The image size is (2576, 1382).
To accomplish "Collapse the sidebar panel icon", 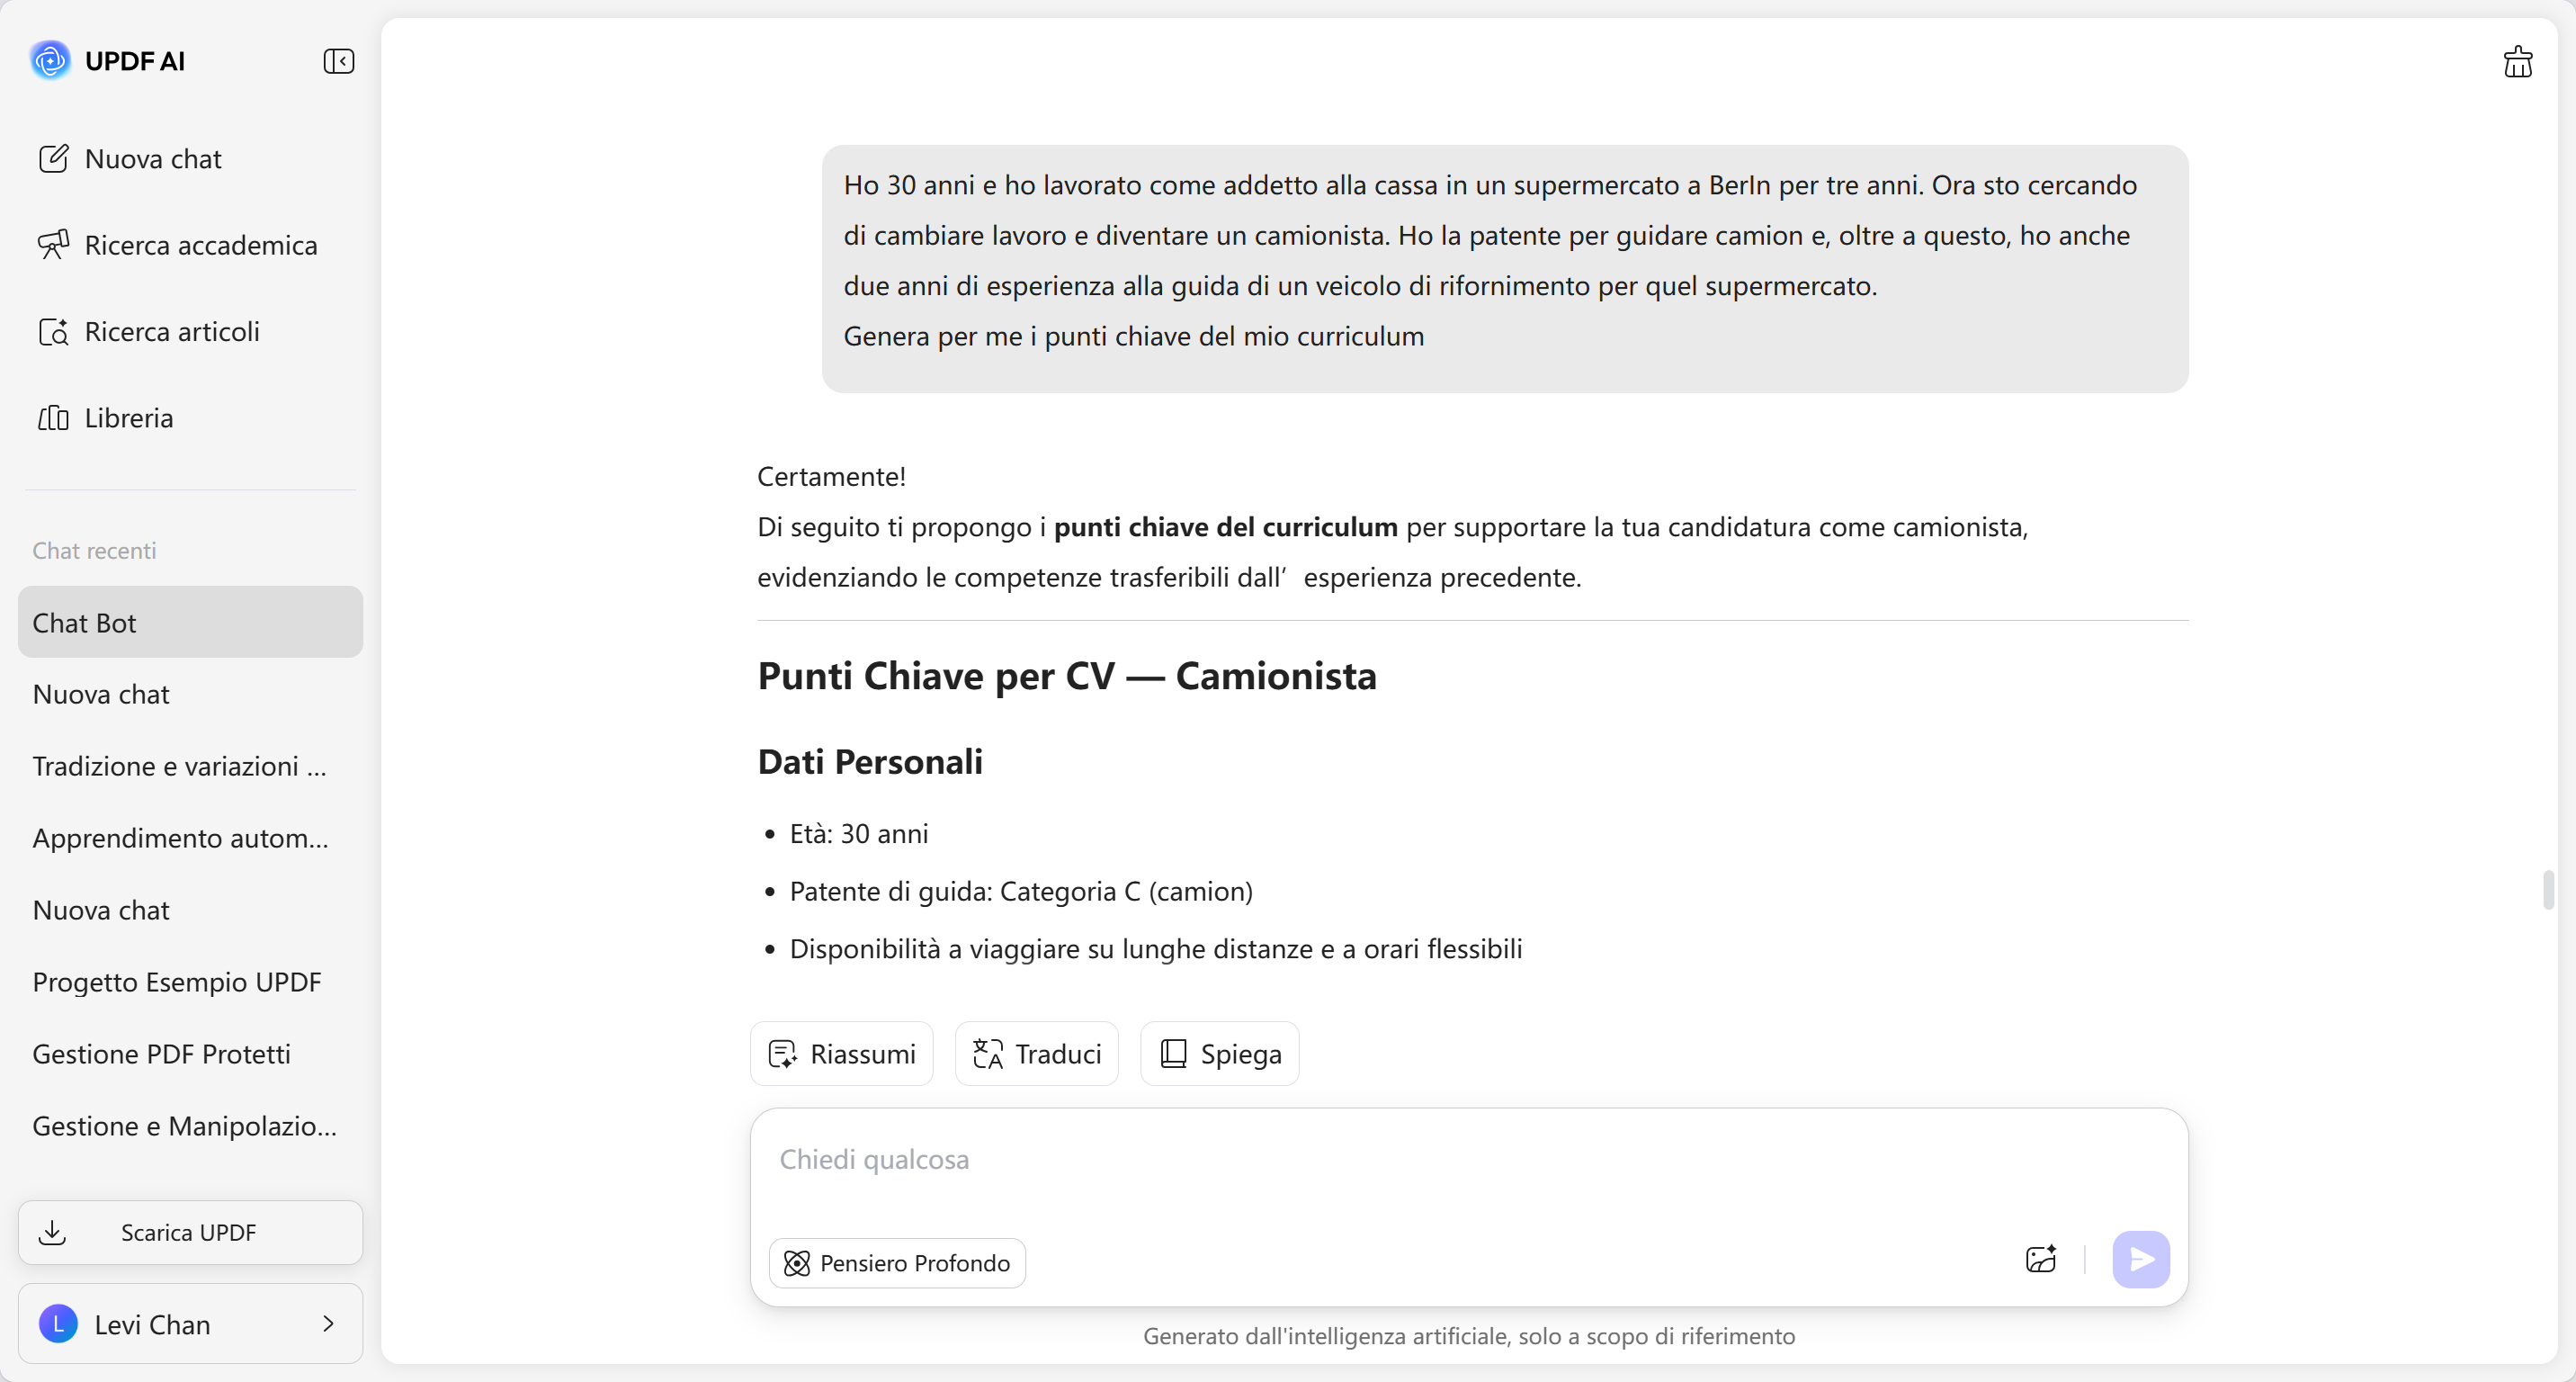I will click(x=339, y=61).
